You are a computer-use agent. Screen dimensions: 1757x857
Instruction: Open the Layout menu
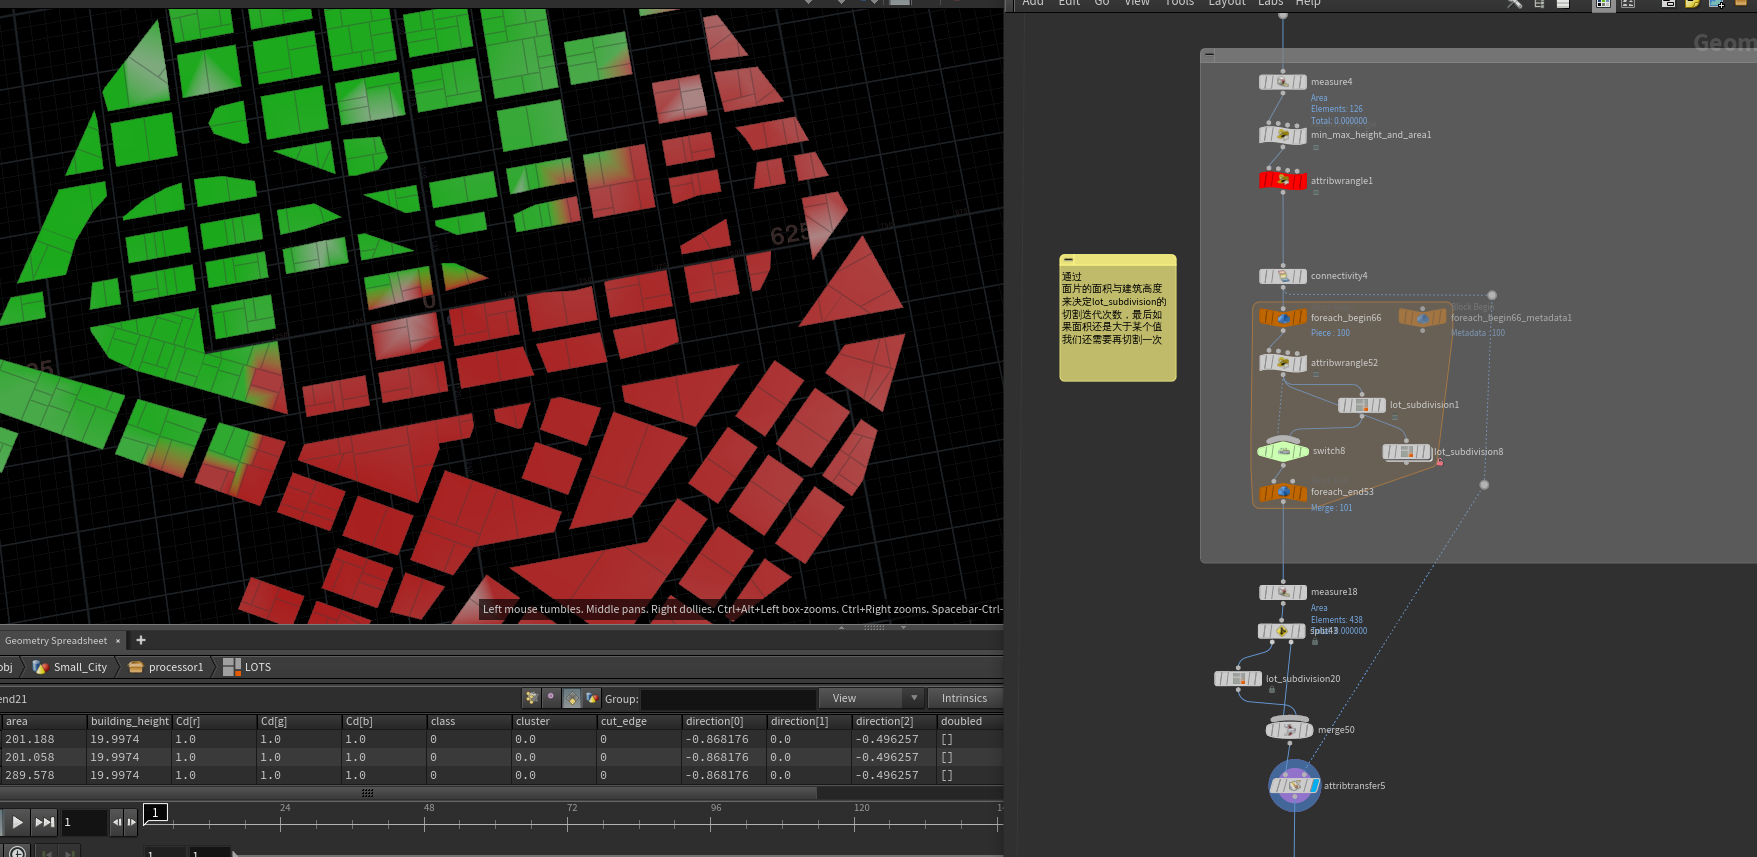(x=1226, y=3)
